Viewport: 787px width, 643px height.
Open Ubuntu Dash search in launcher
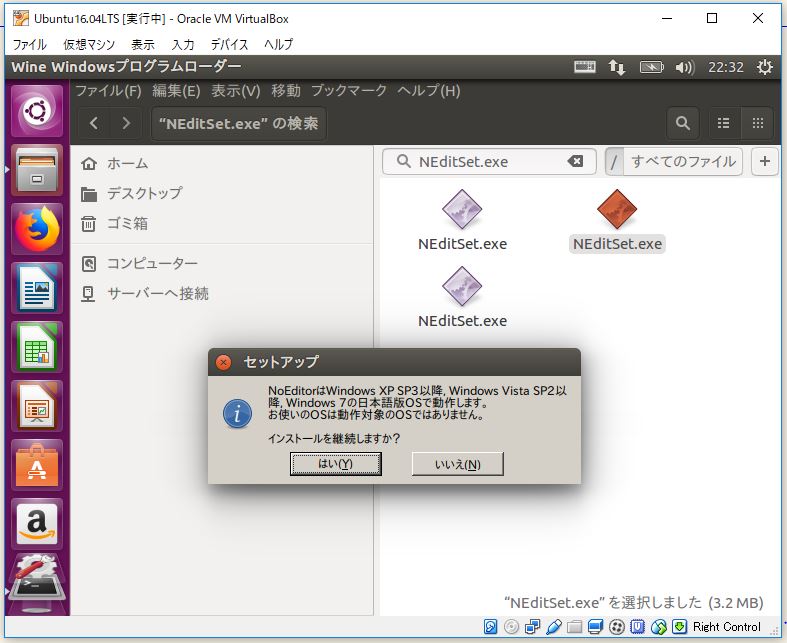37,111
